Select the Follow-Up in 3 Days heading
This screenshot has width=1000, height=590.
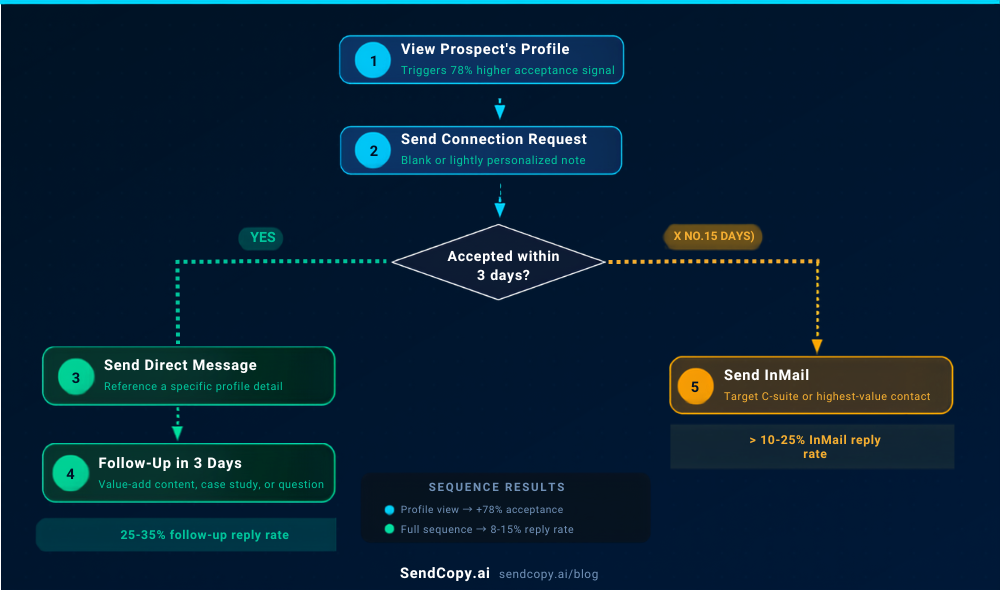pos(170,463)
